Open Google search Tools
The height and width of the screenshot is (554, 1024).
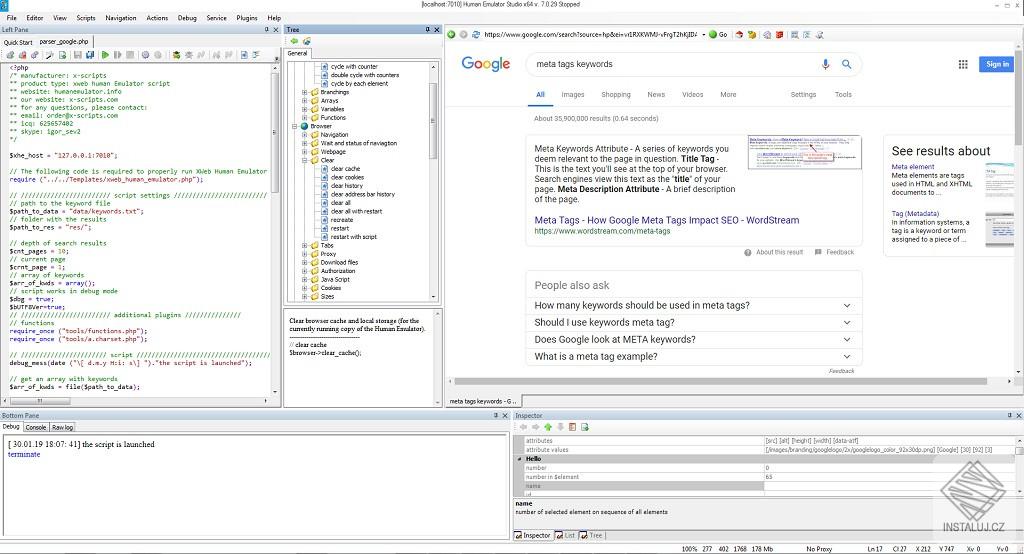[843, 95]
